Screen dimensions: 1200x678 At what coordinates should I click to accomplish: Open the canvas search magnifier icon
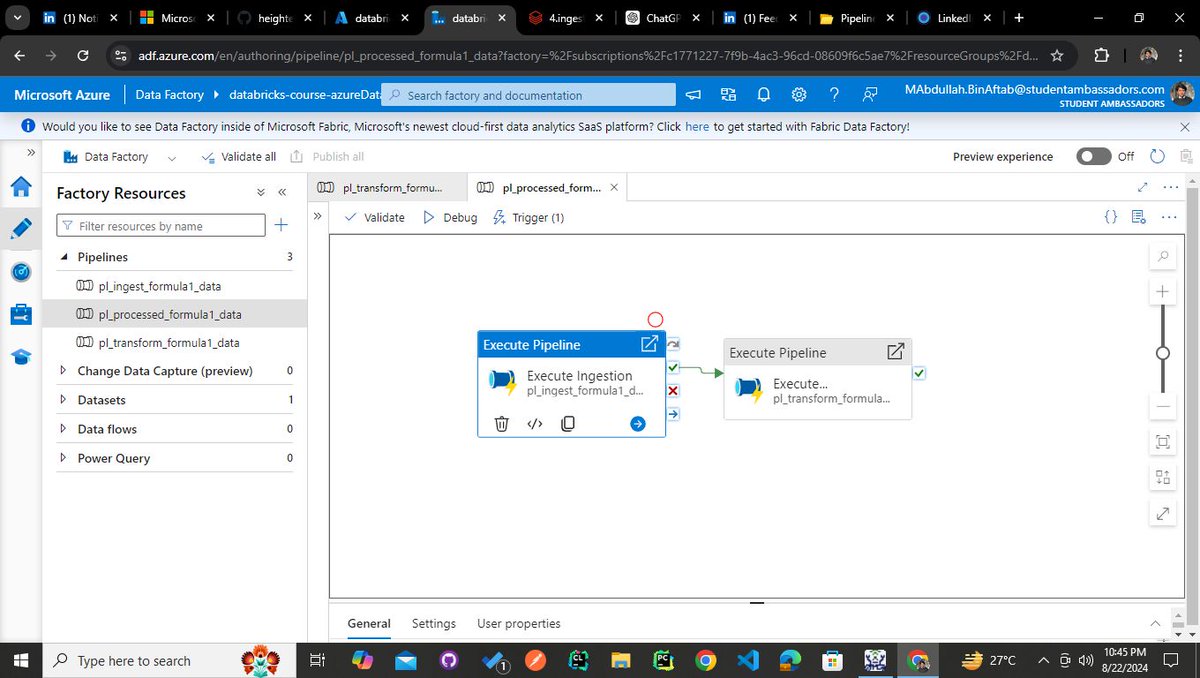[x=1163, y=257]
